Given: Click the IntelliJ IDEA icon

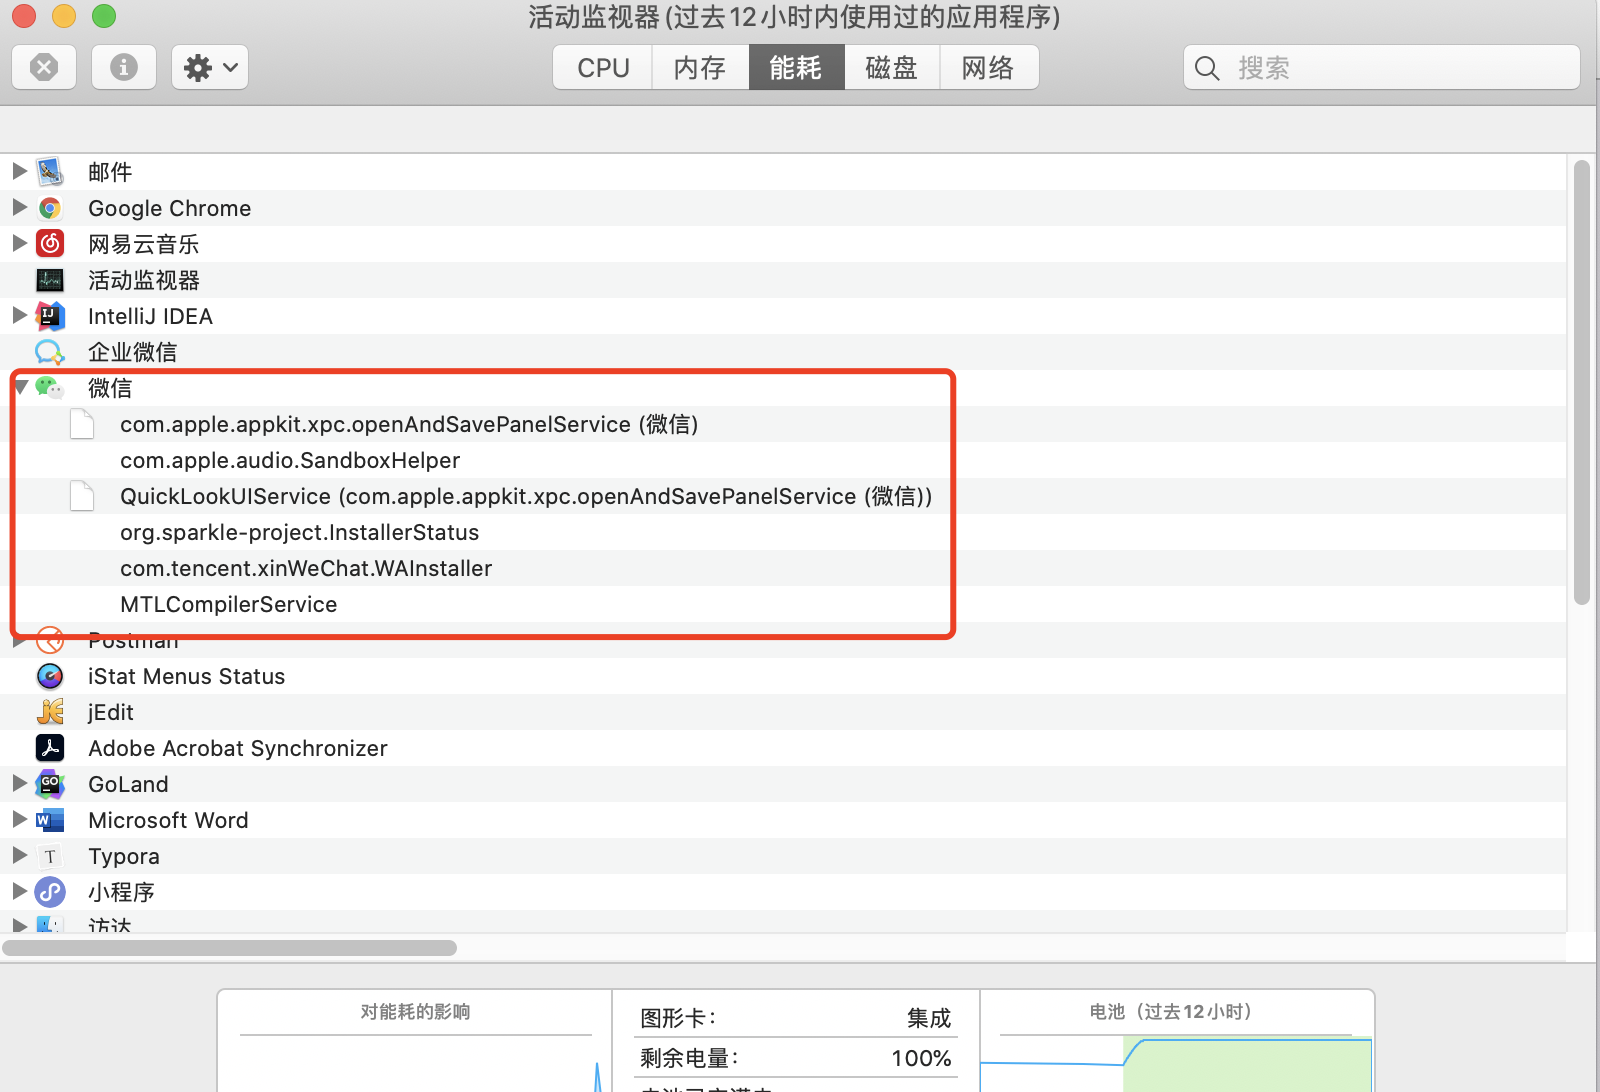Looking at the screenshot, I should (50, 316).
